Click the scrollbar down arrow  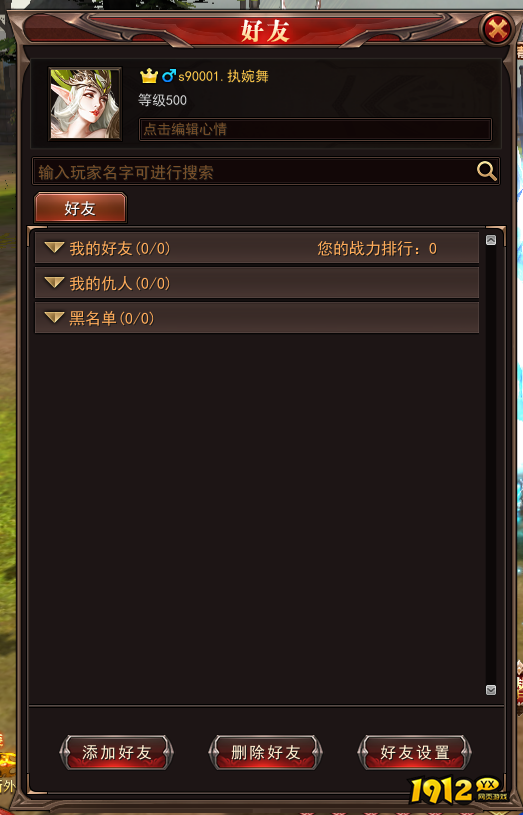tap(491, 690)
